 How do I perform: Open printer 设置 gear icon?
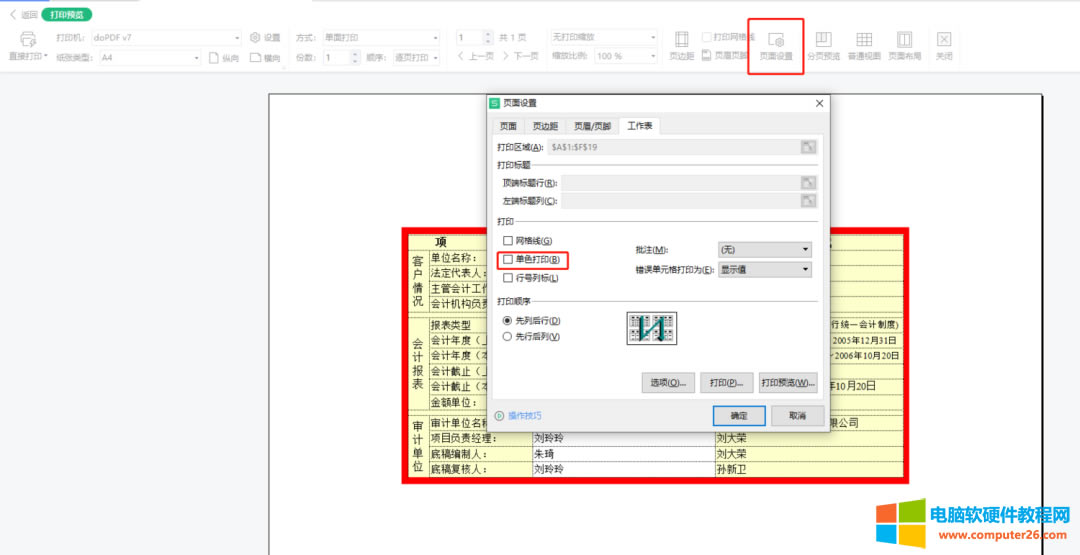(256, 37)
